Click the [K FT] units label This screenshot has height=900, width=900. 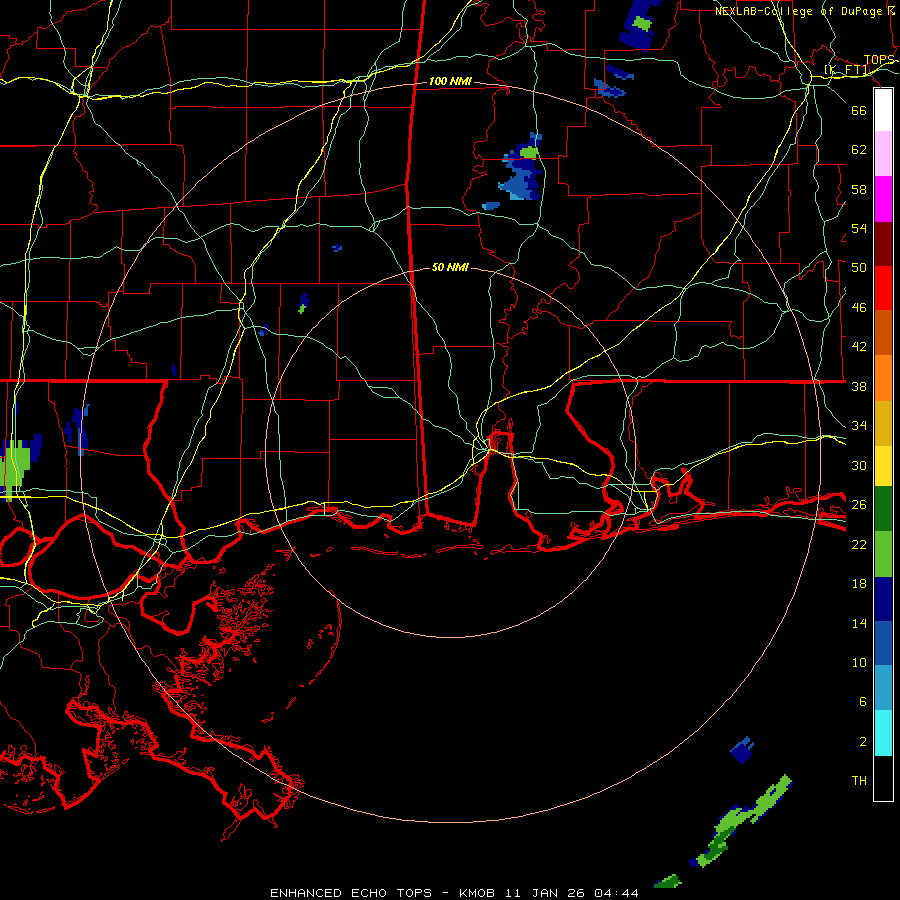point(847,70)
